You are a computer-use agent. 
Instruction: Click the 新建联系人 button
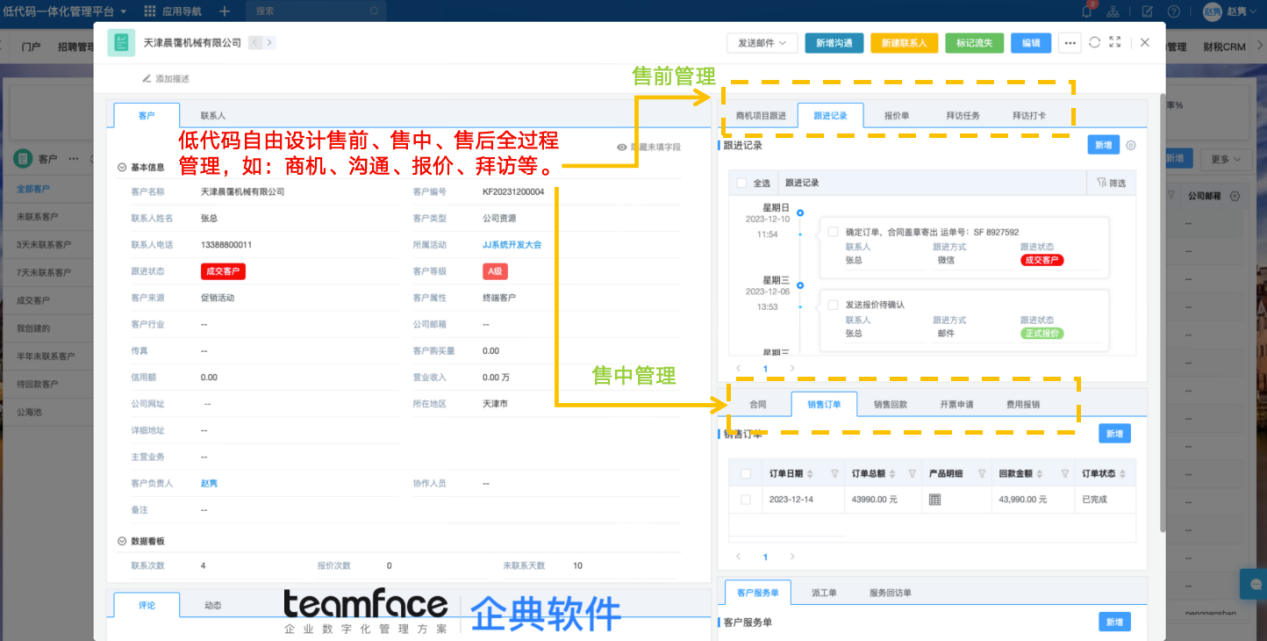(x=903, y=43)
